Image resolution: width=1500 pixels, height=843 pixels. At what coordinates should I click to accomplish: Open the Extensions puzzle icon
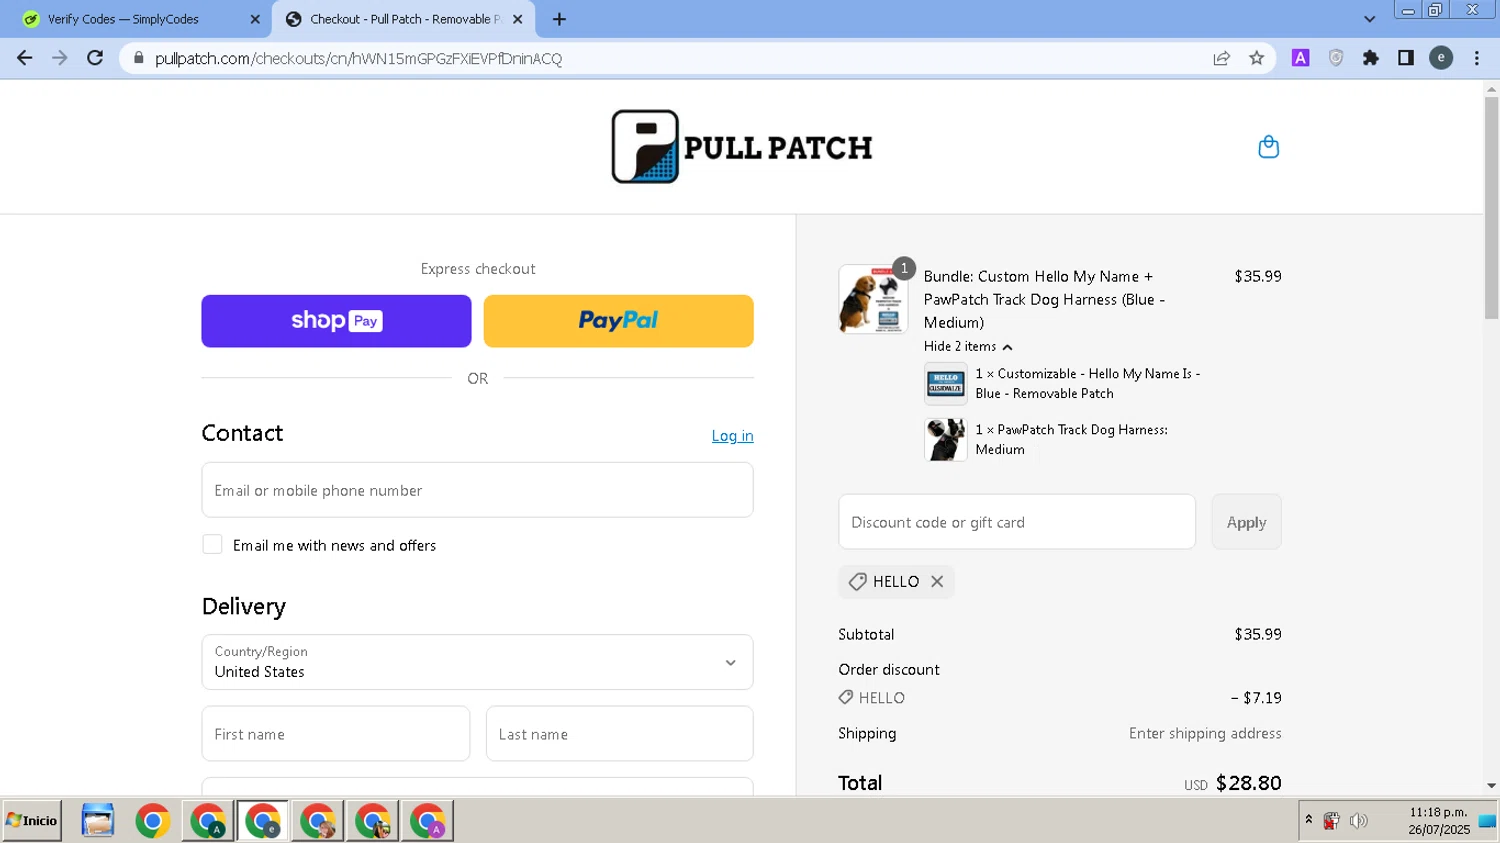[x=1371, y=58]
